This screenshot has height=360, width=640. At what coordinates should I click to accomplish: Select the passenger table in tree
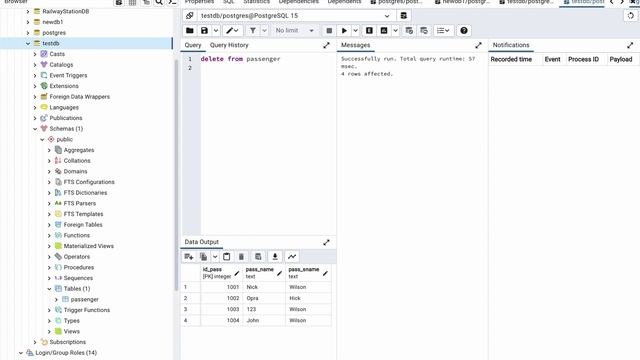pos(84,300)
